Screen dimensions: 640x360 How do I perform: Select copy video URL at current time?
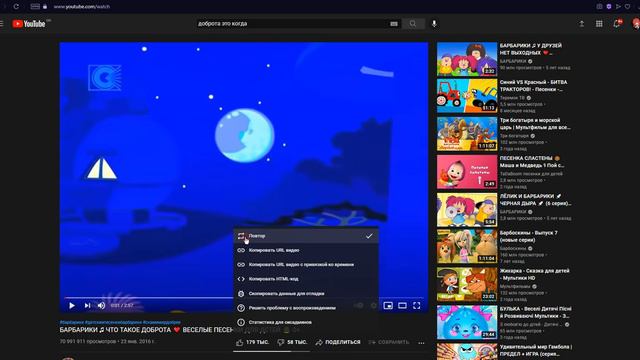pos(306,264)
